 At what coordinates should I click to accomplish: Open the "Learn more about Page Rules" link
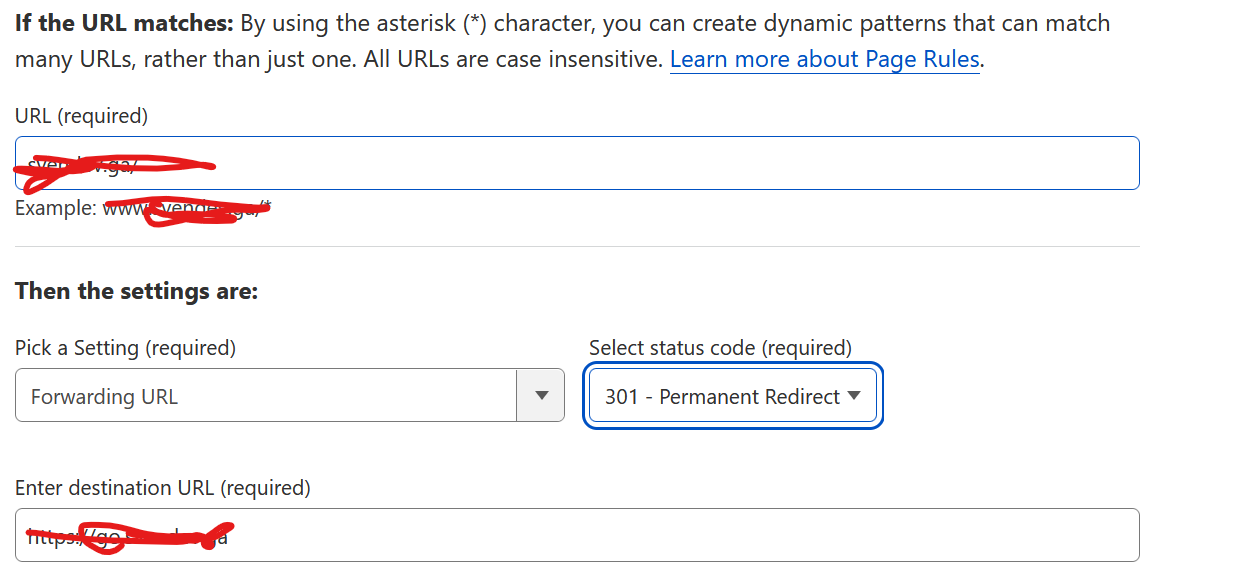click(824, 60)
